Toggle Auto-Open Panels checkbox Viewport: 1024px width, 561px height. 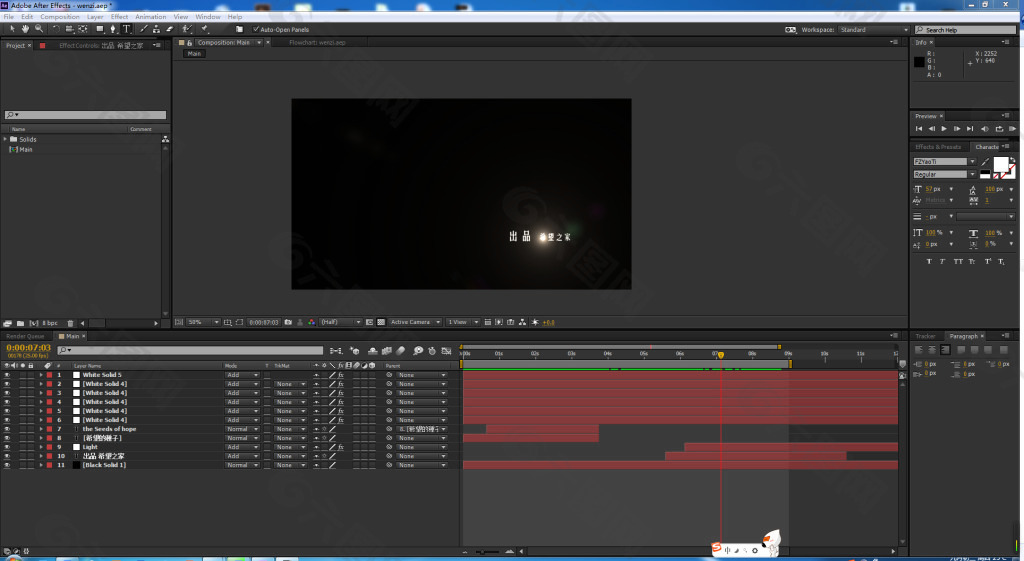[x=256, y=29]
